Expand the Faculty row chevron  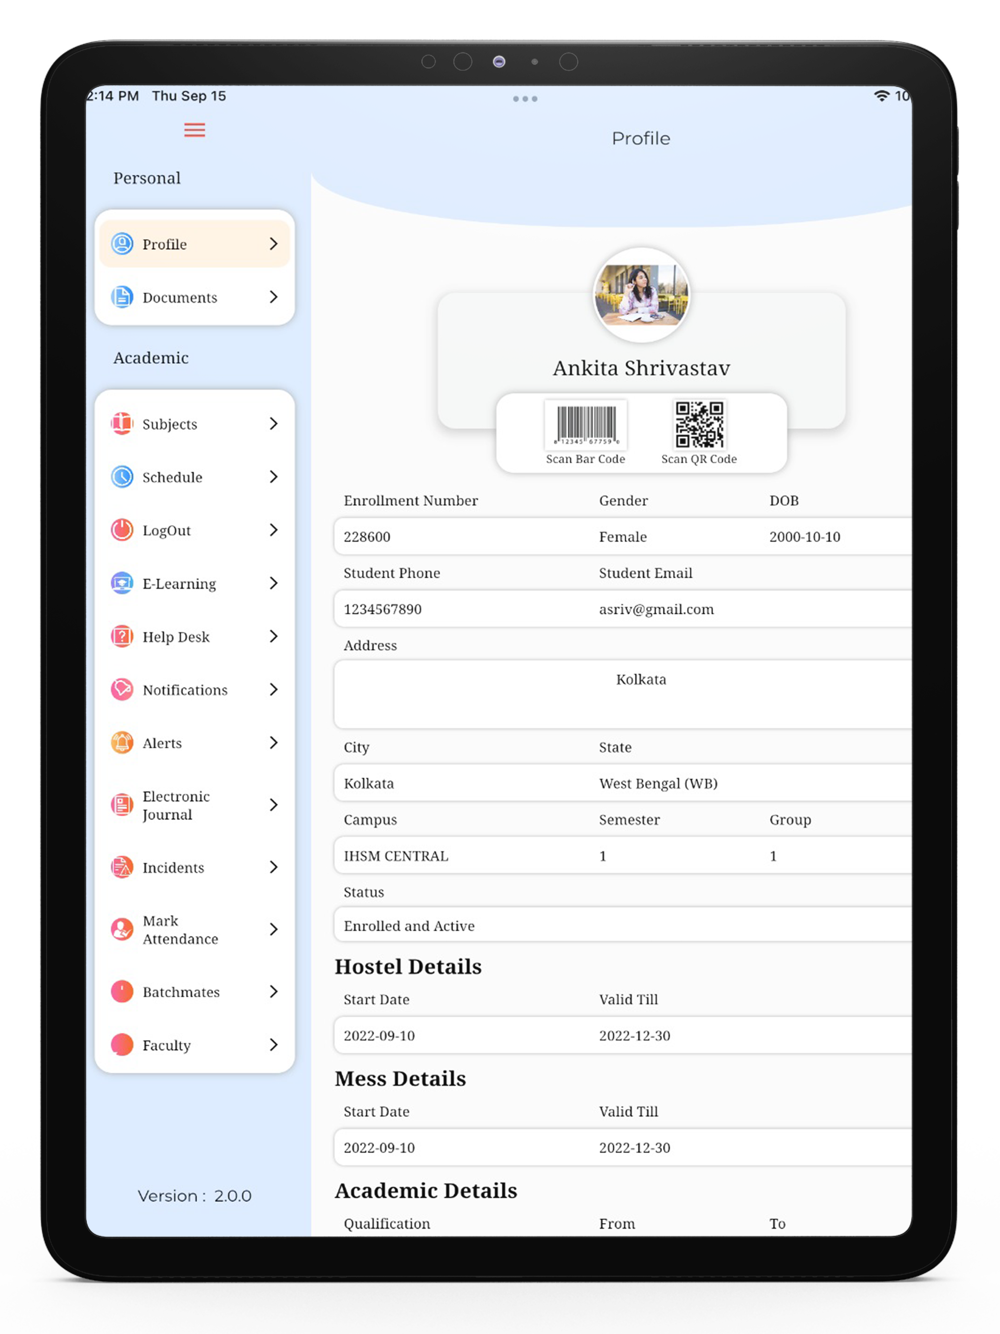click(273, 1045)
